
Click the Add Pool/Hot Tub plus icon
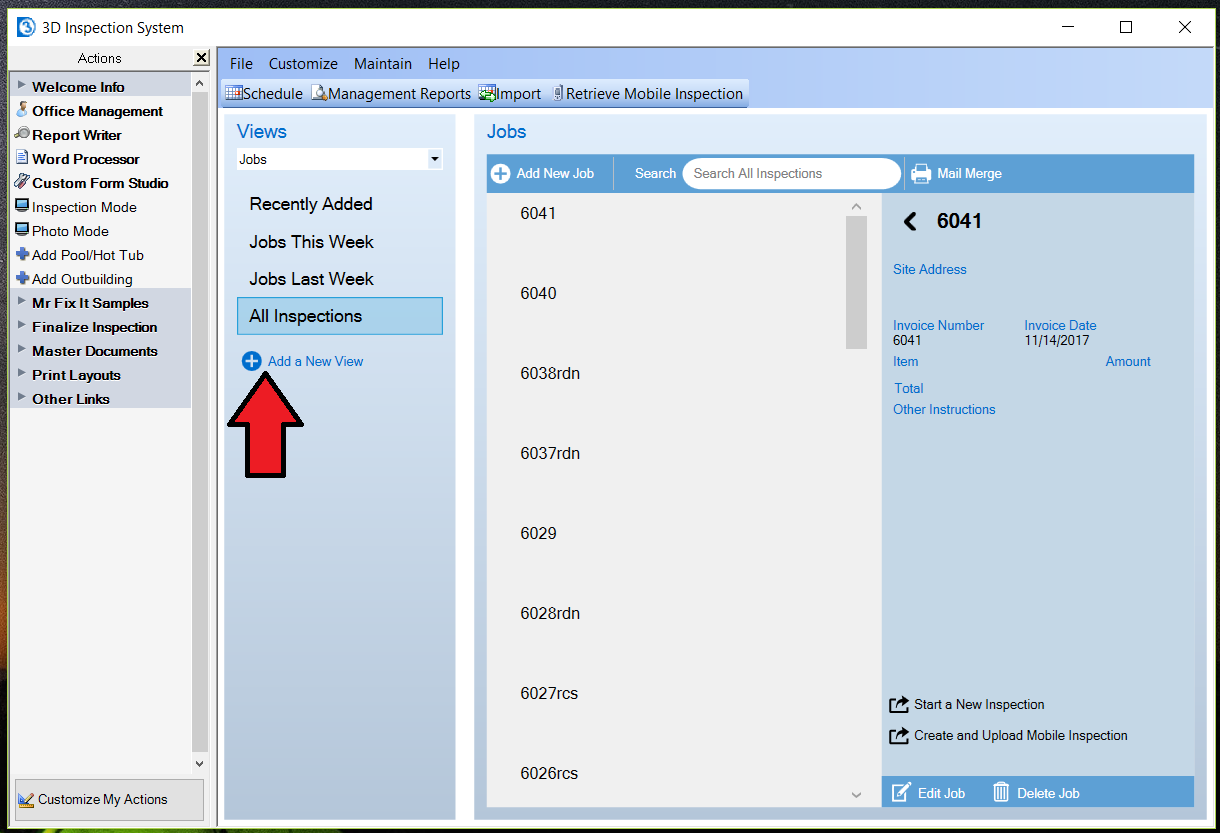tap(22, 254)
